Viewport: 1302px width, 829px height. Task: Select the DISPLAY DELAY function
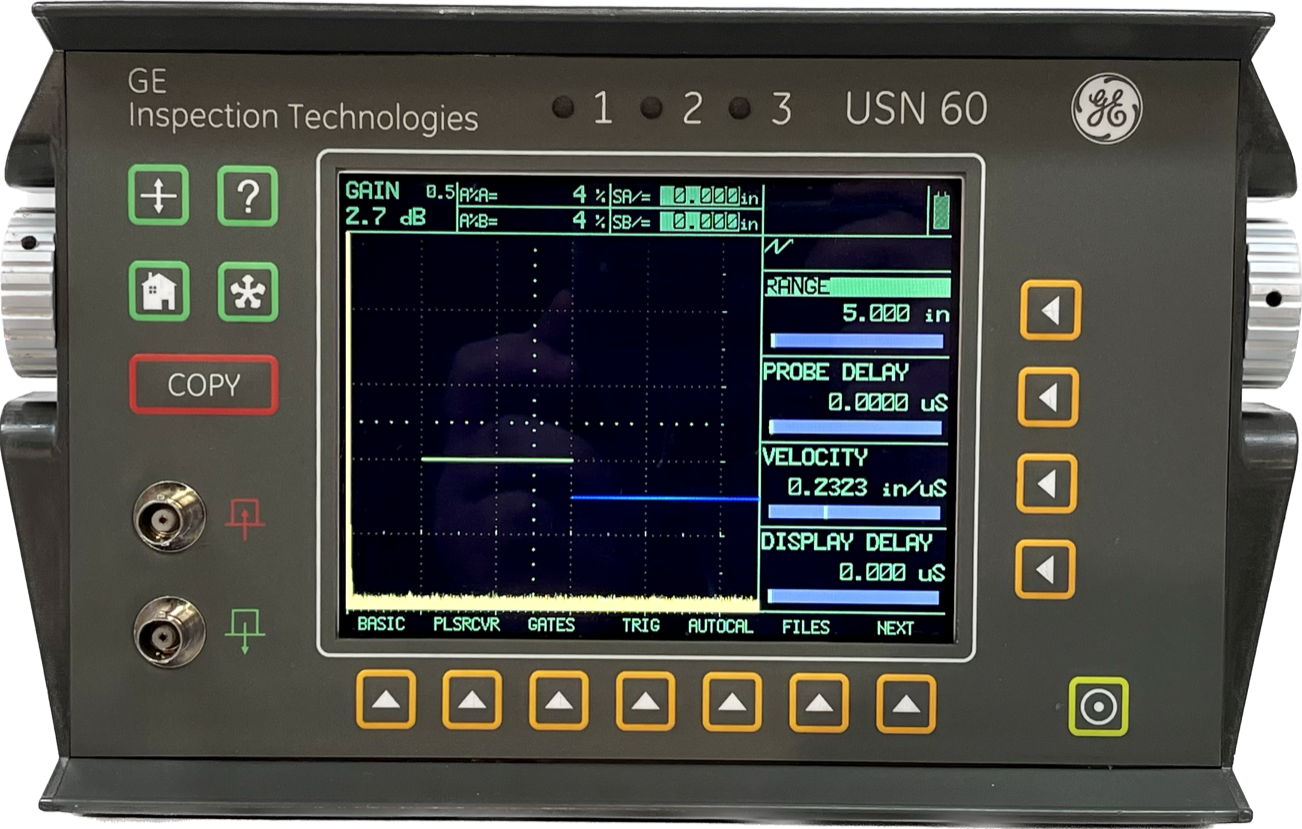click(847, 542)
